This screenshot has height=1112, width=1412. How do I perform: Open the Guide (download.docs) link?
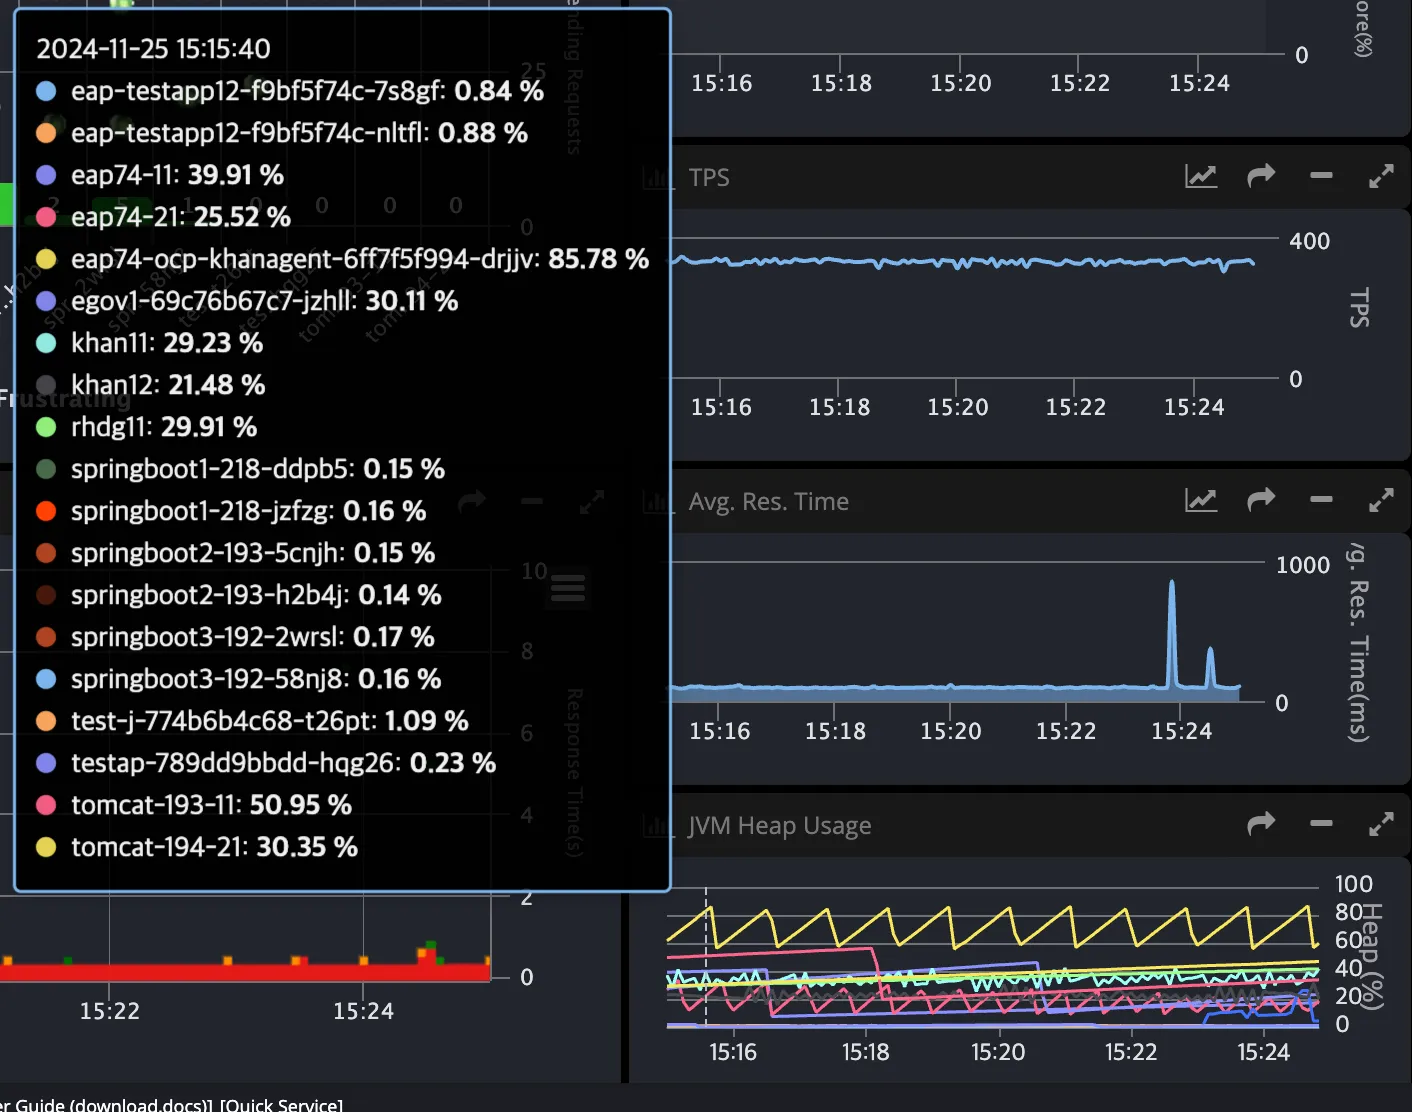pos(112,1104)
